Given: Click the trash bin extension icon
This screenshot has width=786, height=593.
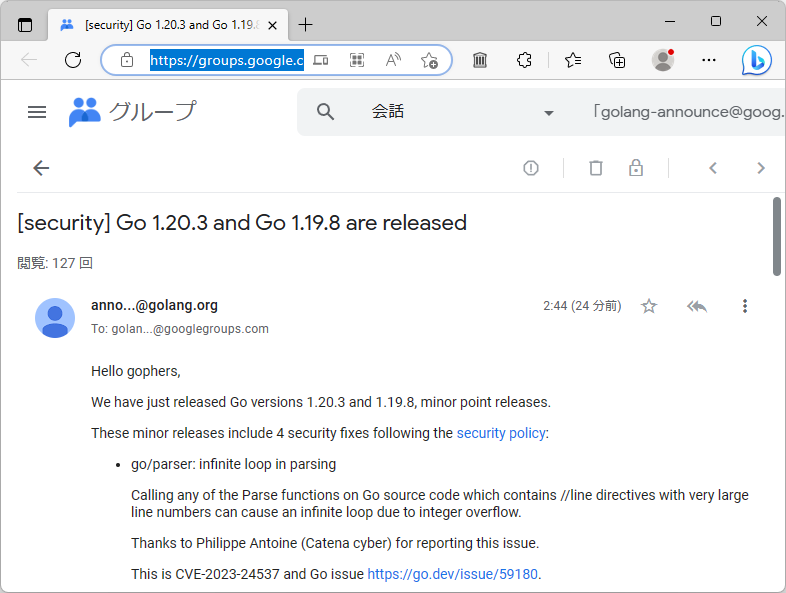Looking at the screenshot, I should pos(480,60).
